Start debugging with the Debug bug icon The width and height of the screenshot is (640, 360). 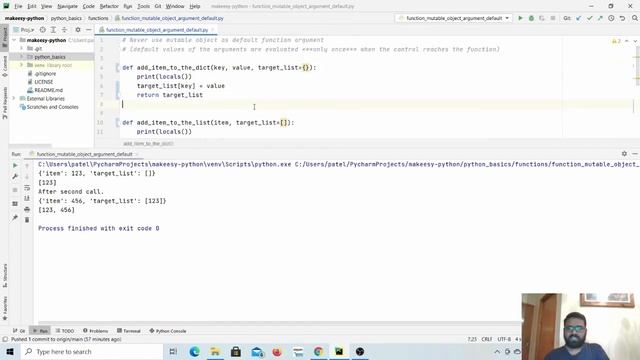click(x=531, y=18)
